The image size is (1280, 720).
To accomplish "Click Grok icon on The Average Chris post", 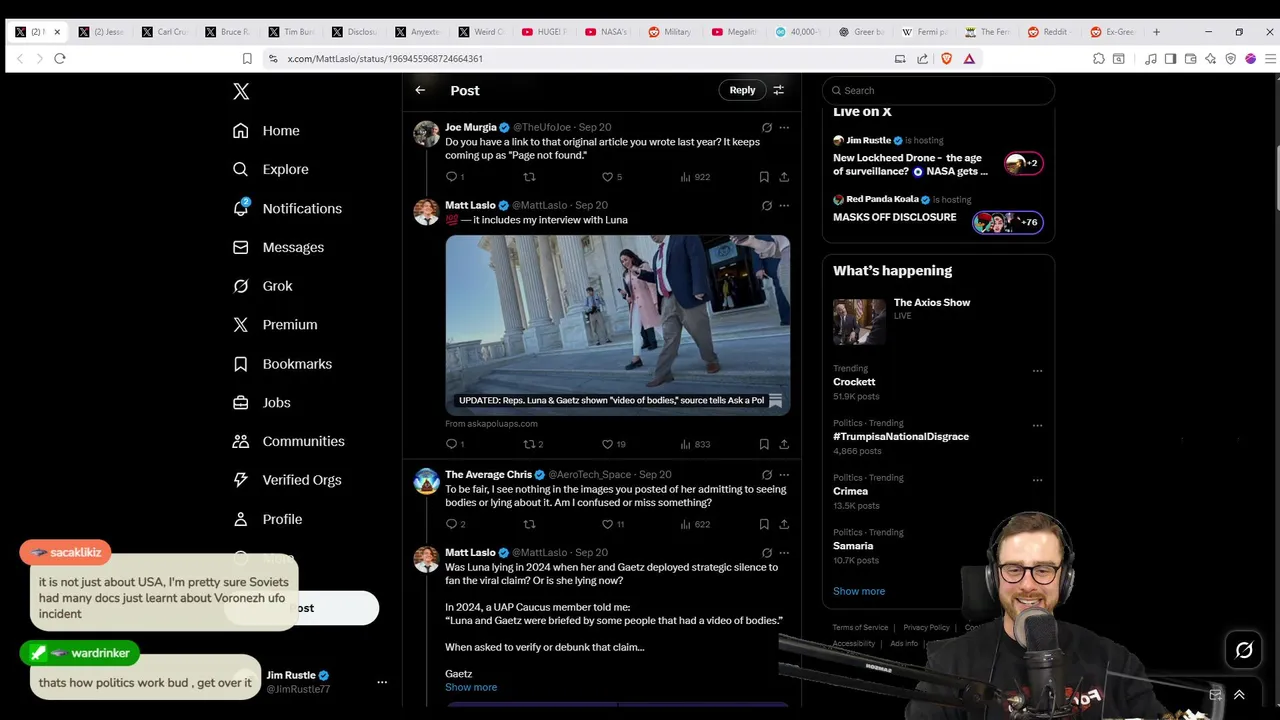I will tap(767, 475).
